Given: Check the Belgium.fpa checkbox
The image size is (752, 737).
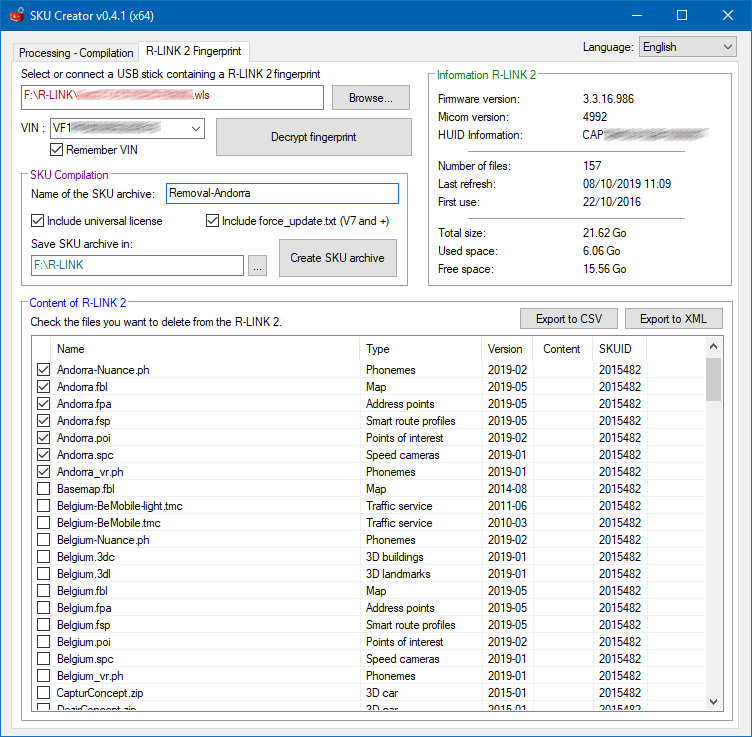Looking at the screenshot, I should coord(43,608).
